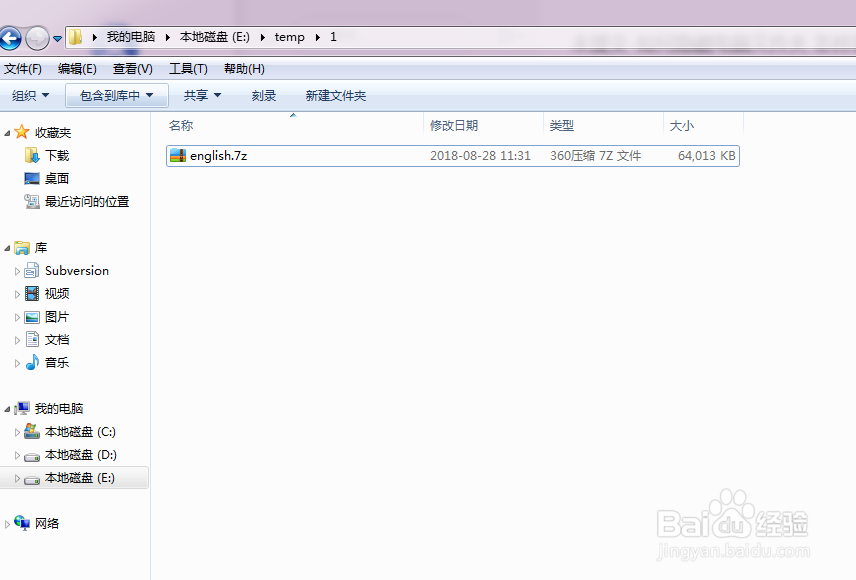
Task: Select the english.7z file name
Action: (218, 156)
